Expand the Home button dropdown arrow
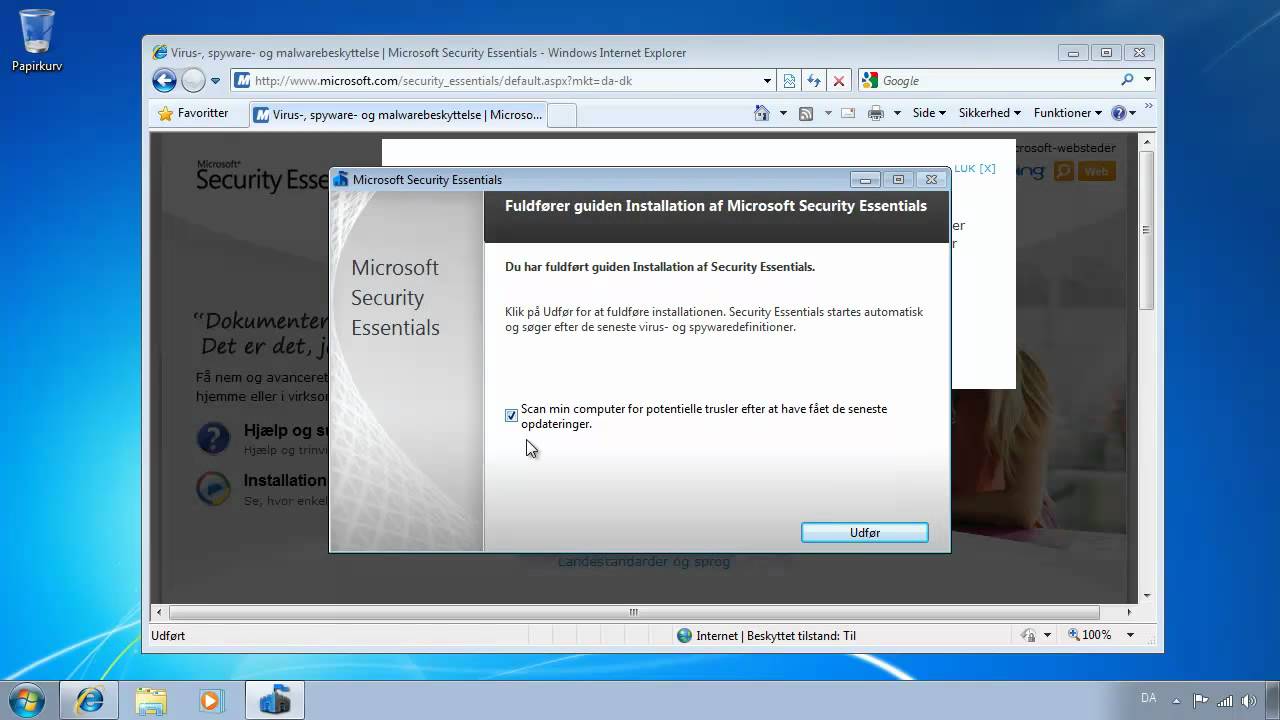Viewport: 1280px width, 720px height. pyautogui.click(x=783, y=113)
